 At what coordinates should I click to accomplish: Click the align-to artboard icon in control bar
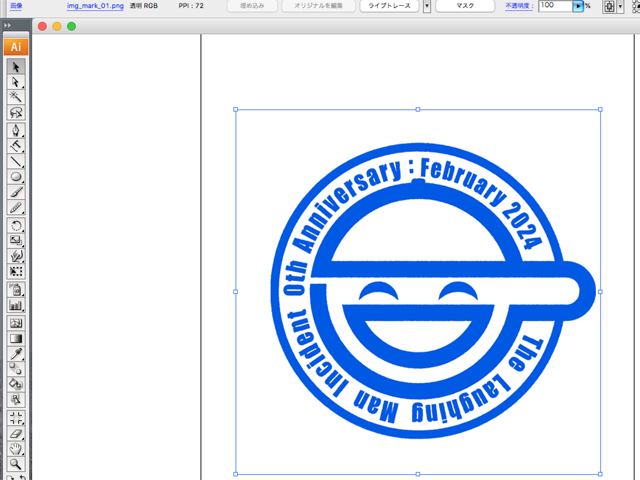click(609, 6)
